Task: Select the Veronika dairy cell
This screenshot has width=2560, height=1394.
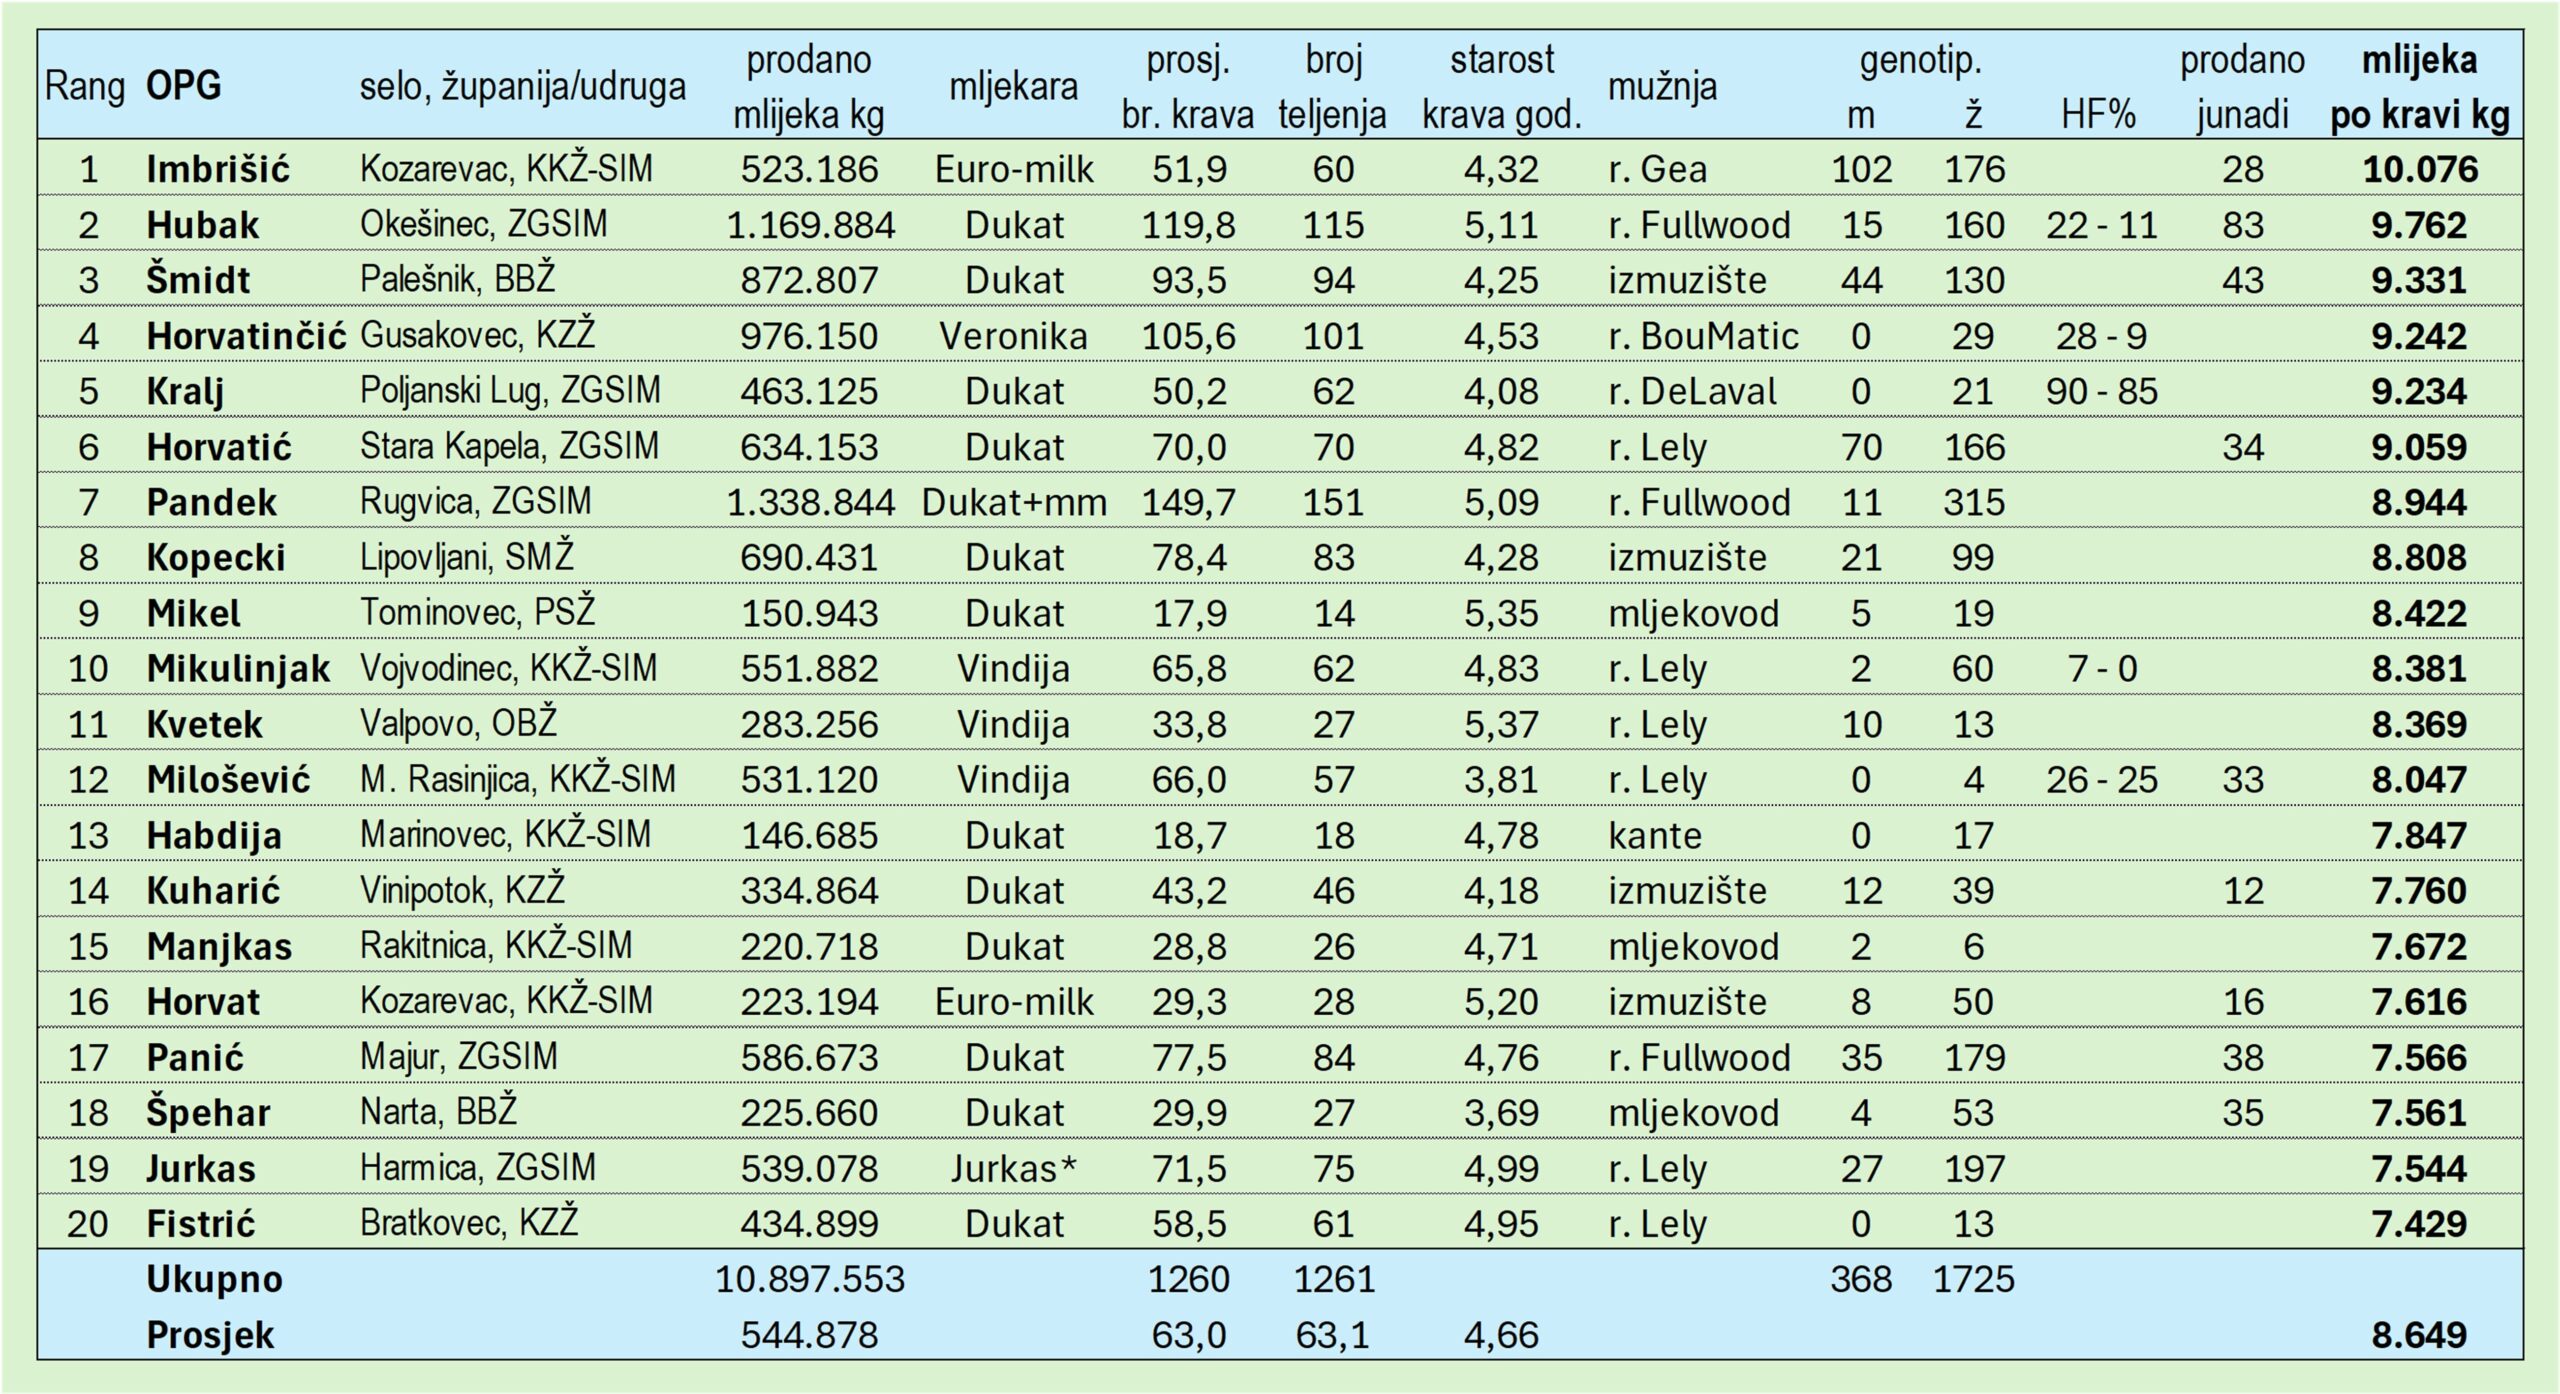Action: [1013, 336]
